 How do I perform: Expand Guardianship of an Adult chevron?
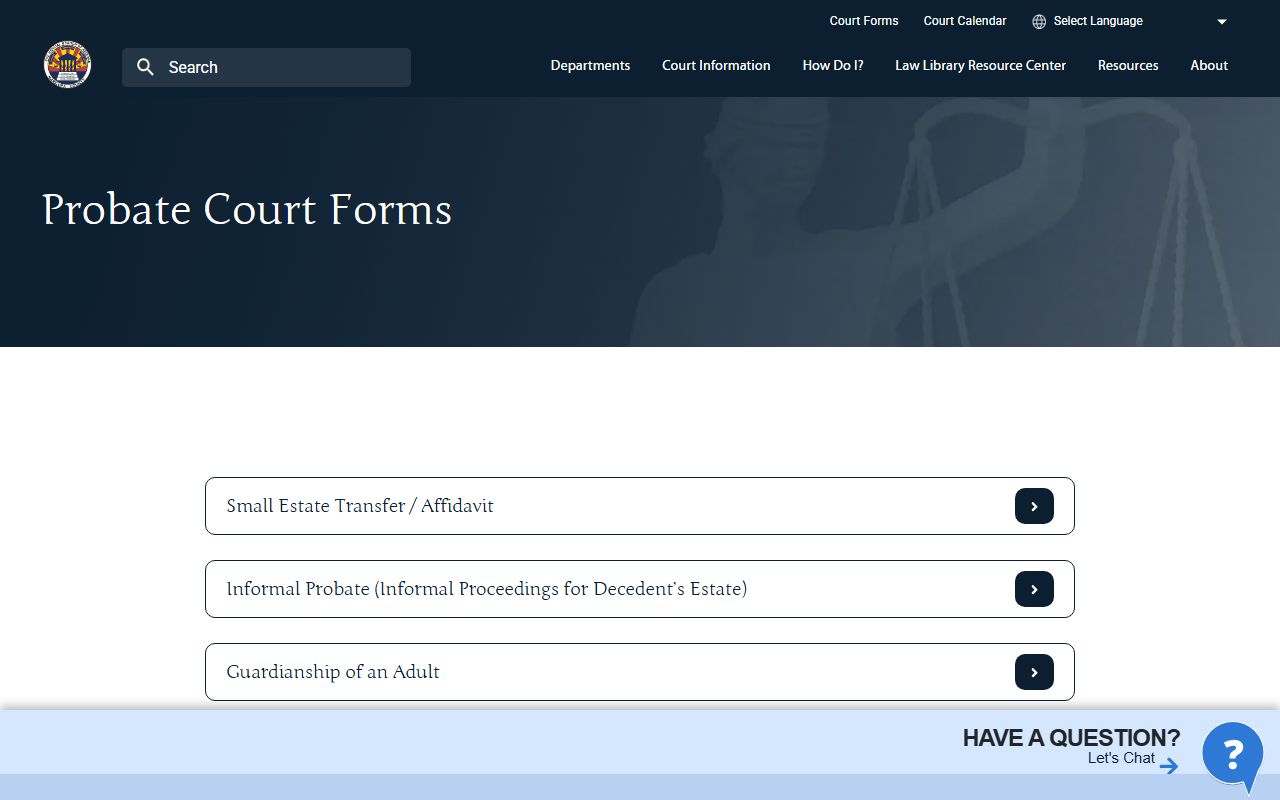click(1034, 672)
